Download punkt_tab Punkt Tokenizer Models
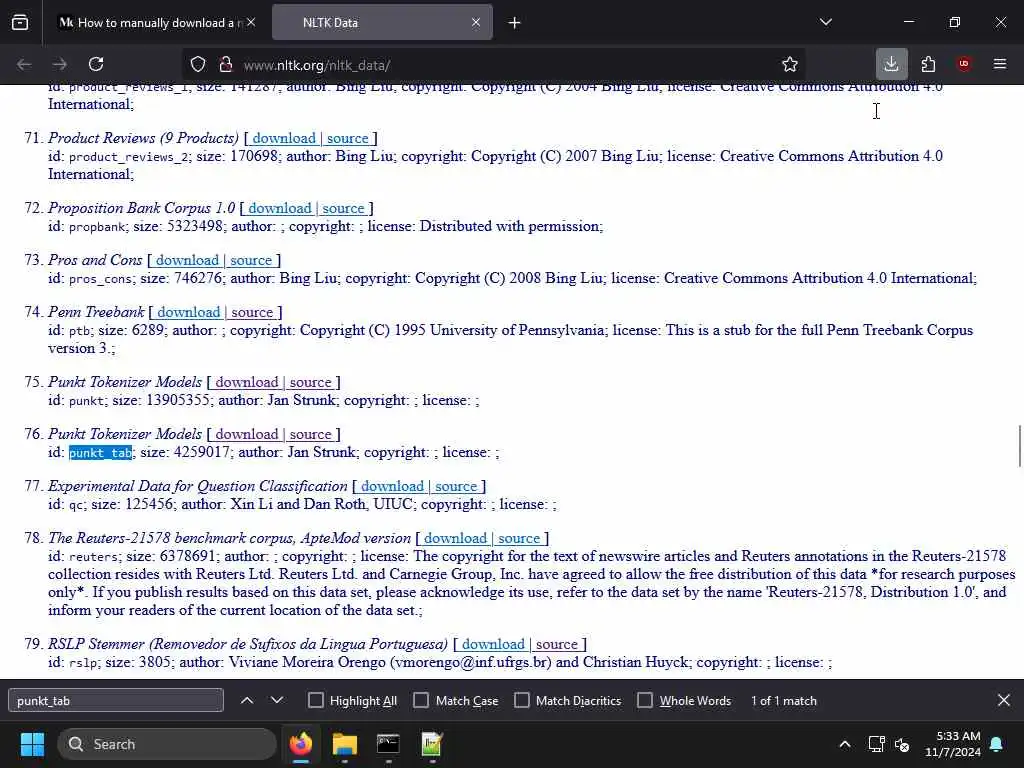 tap(247, 435)
